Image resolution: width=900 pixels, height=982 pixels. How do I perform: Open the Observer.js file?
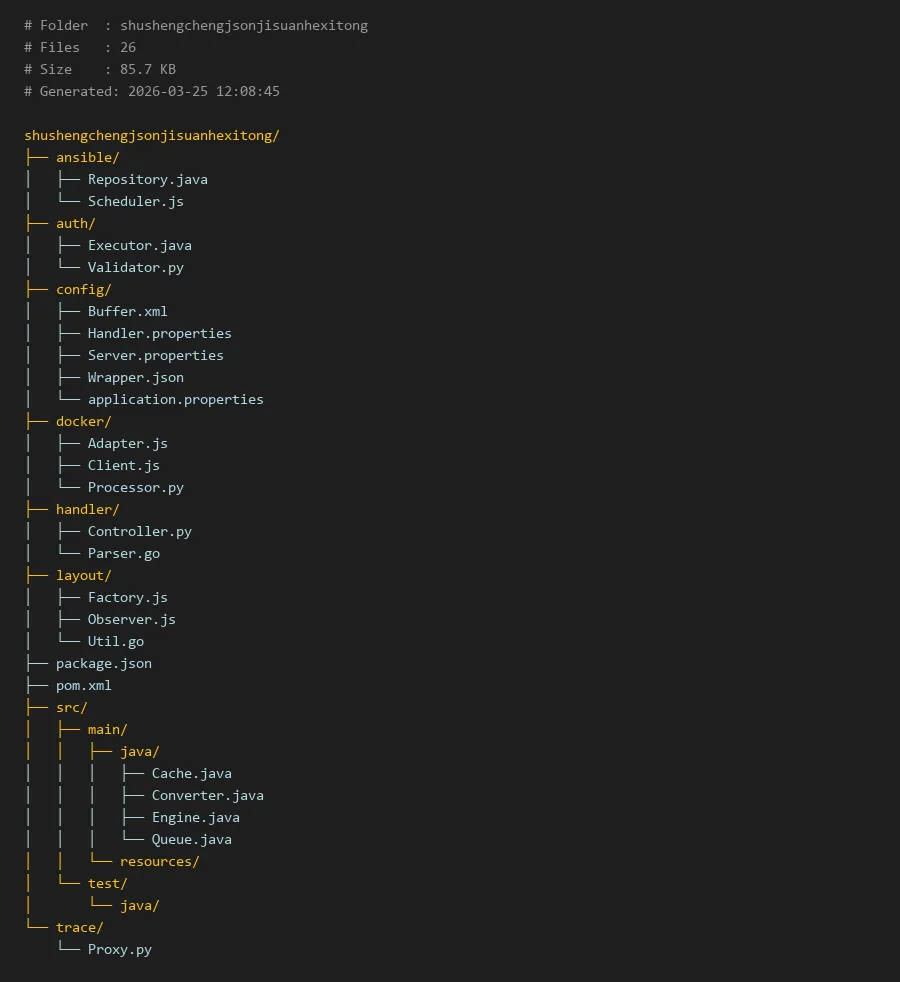(x=131, y=619)
